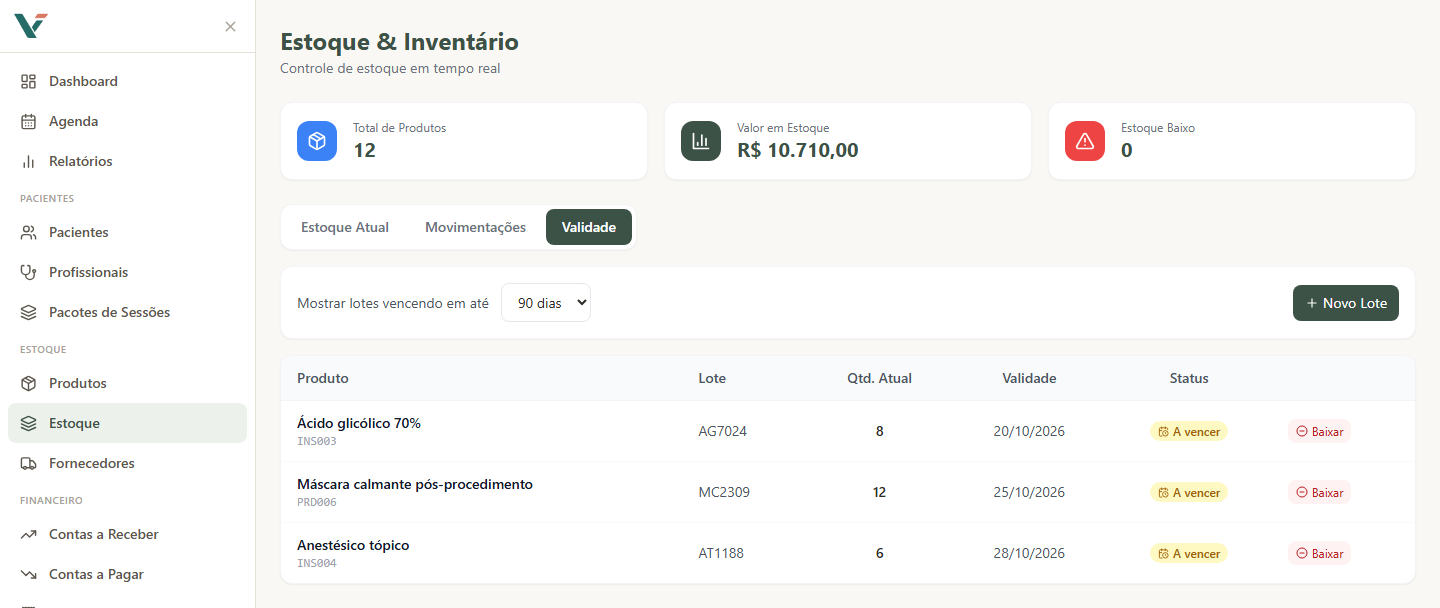Click product code INS003
Image resolution: width=1440 pixels, height=608 pixels.
(317, 441)
